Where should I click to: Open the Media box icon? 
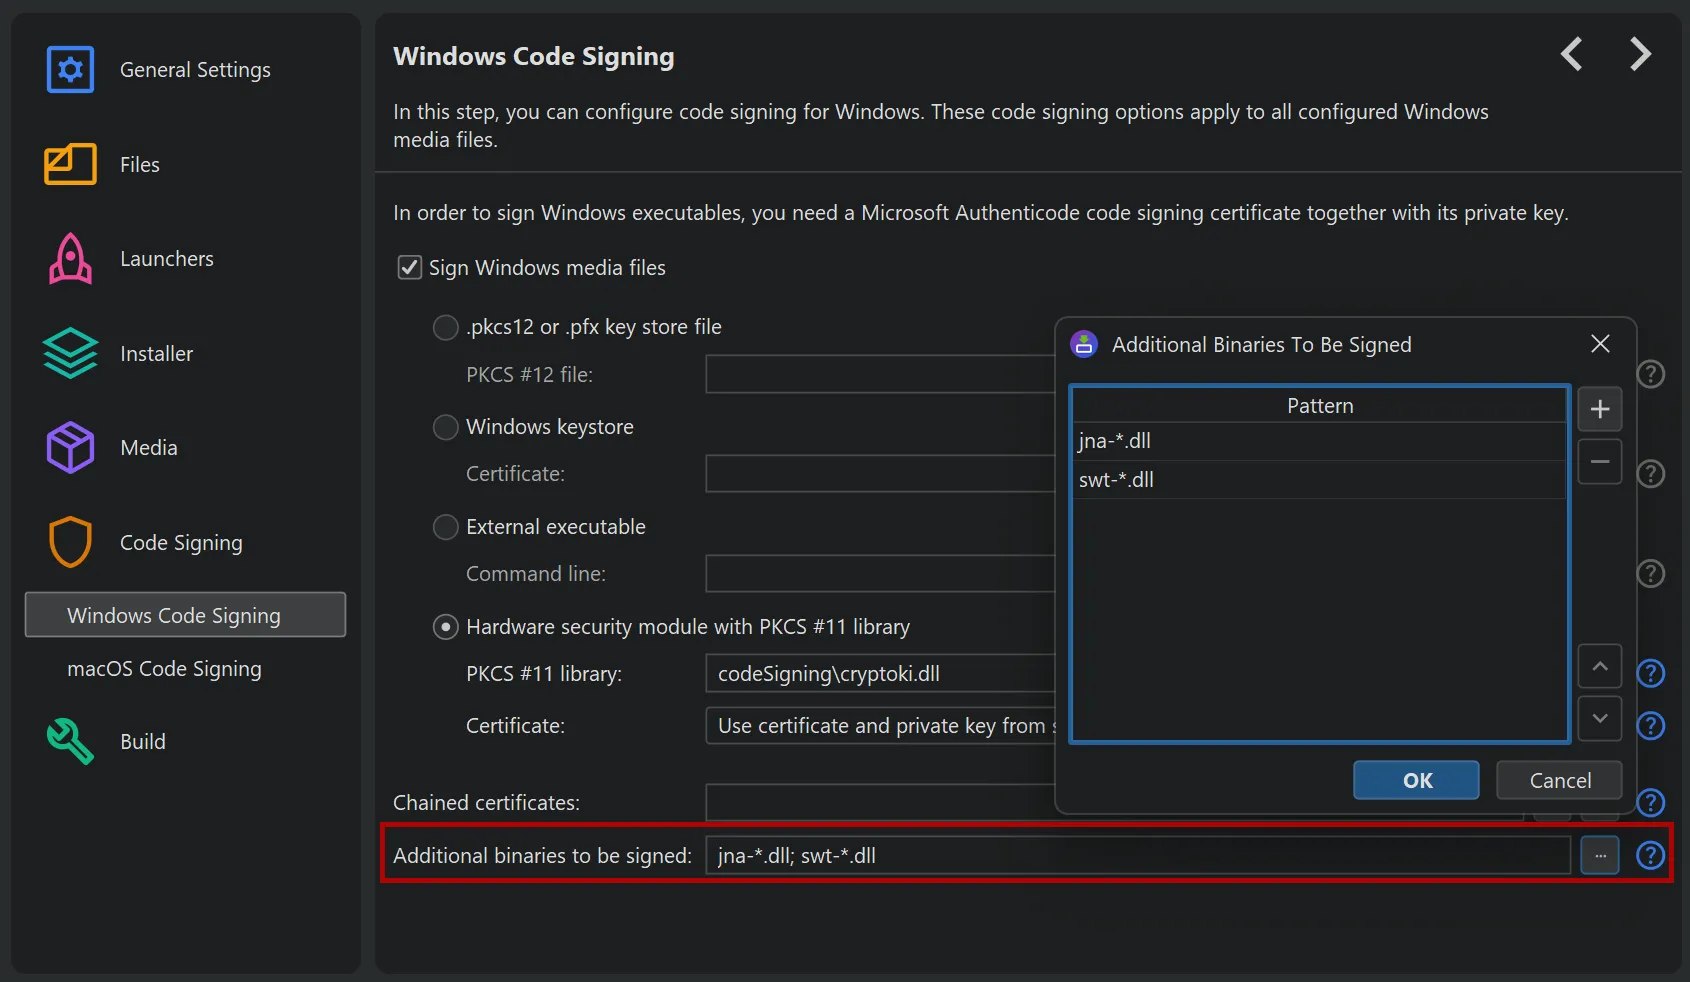(70, 448)
